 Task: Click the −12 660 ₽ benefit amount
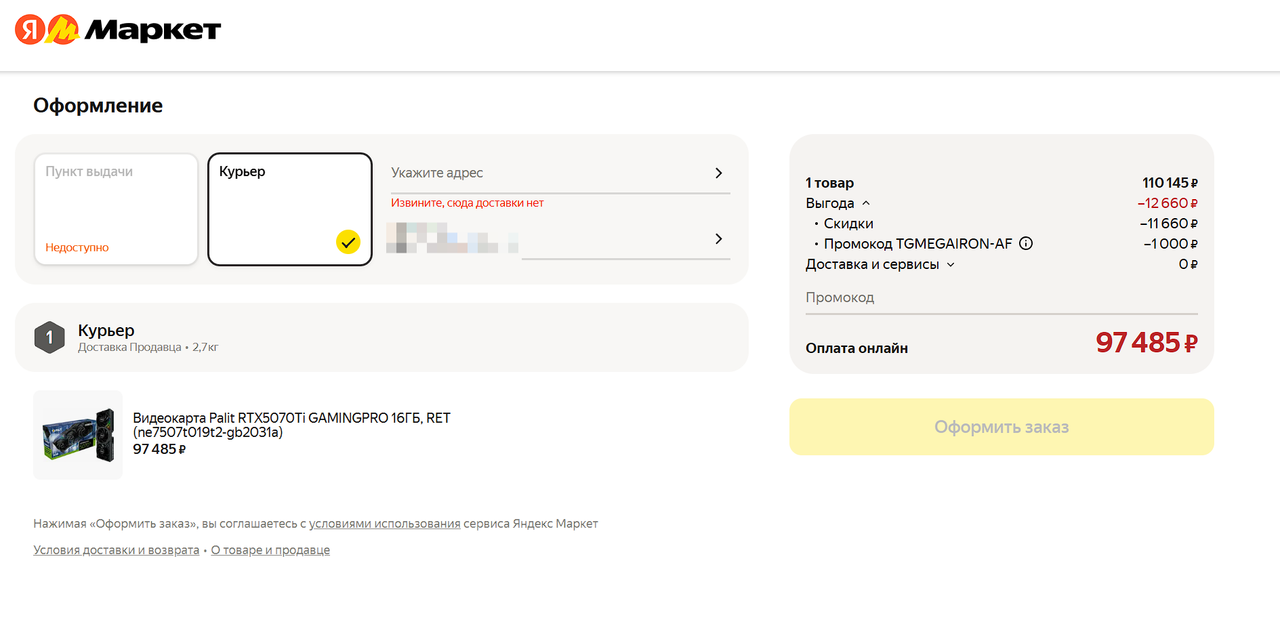tap(1167, 204)
